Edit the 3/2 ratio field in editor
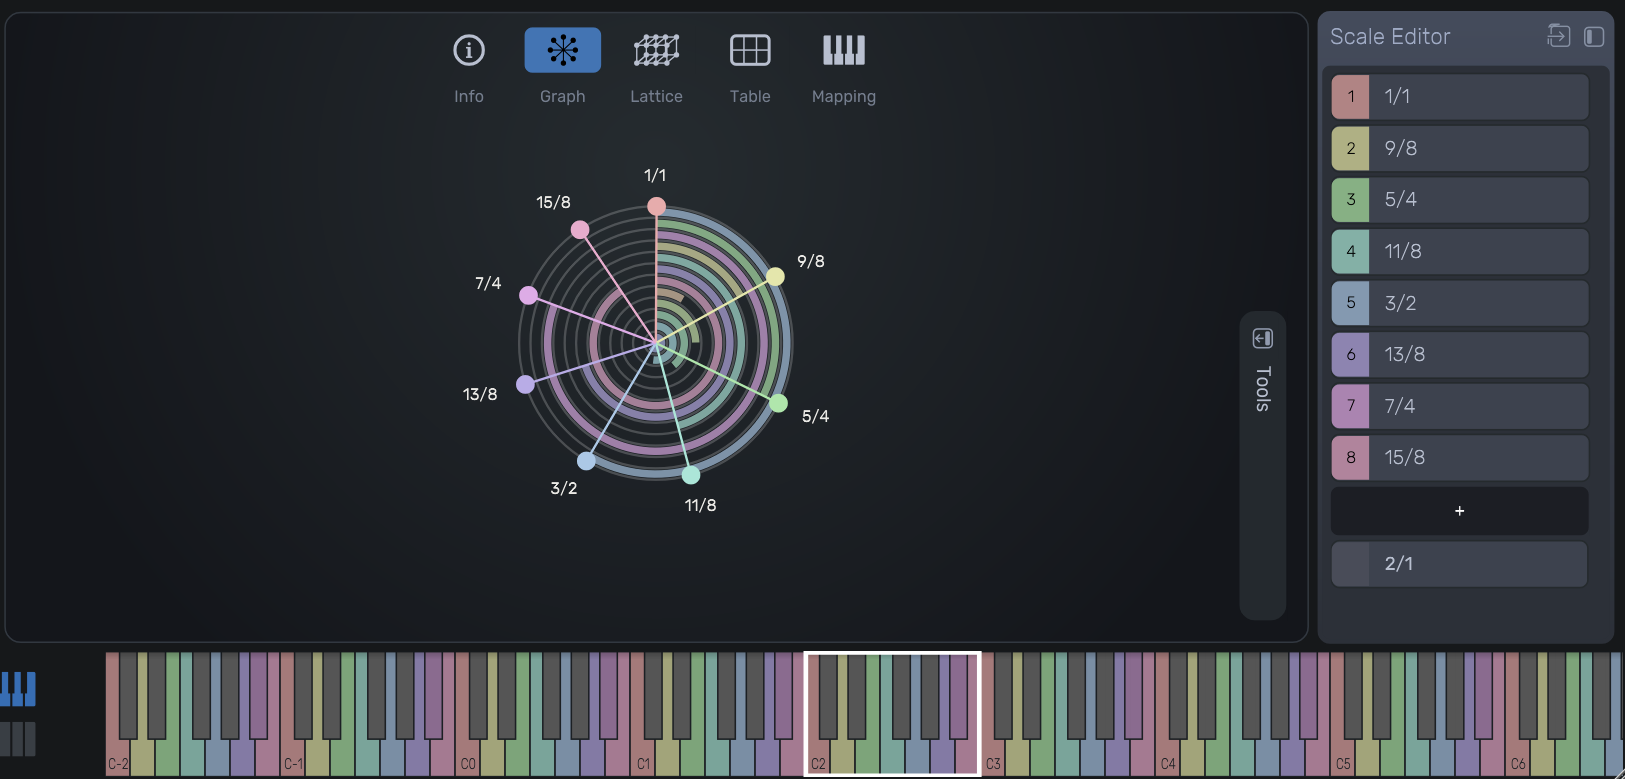Image resolution: width=1625 pixels, height=779 pixels. coord(1478,303)
